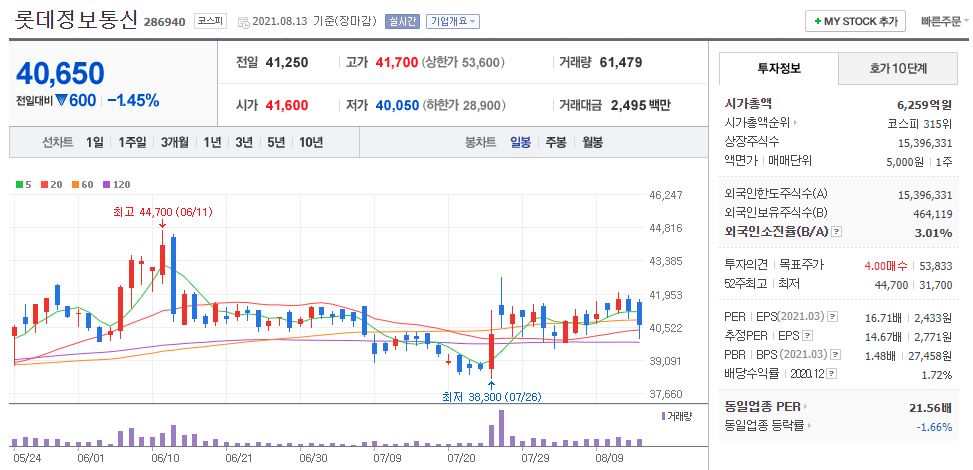The image size is (973, 470).
Task: Click the green 5-day moving average legend square
Action: coord(19,184)
